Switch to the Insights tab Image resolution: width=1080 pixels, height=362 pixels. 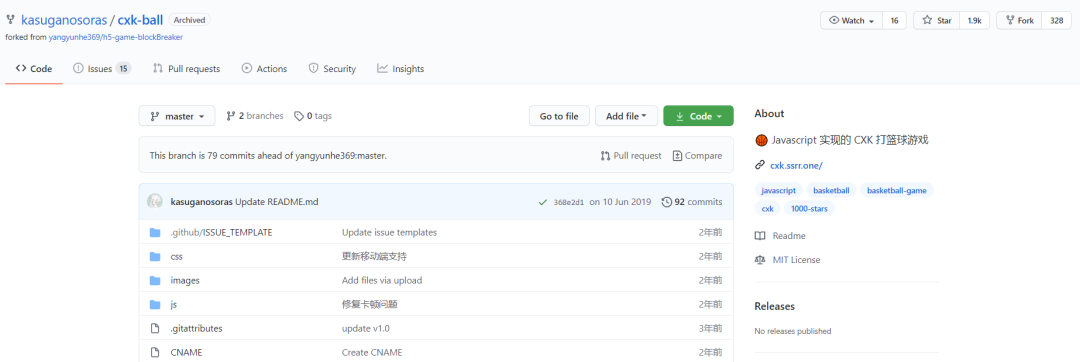click(x=401, y=69)
